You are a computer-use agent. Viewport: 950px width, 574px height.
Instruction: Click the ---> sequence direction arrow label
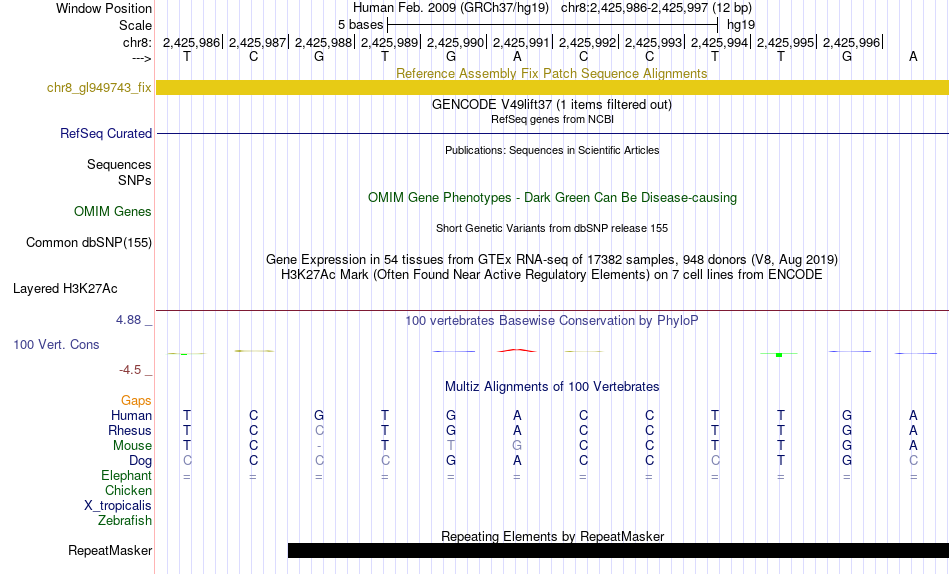pyautogui.click(x=141, y=58)
